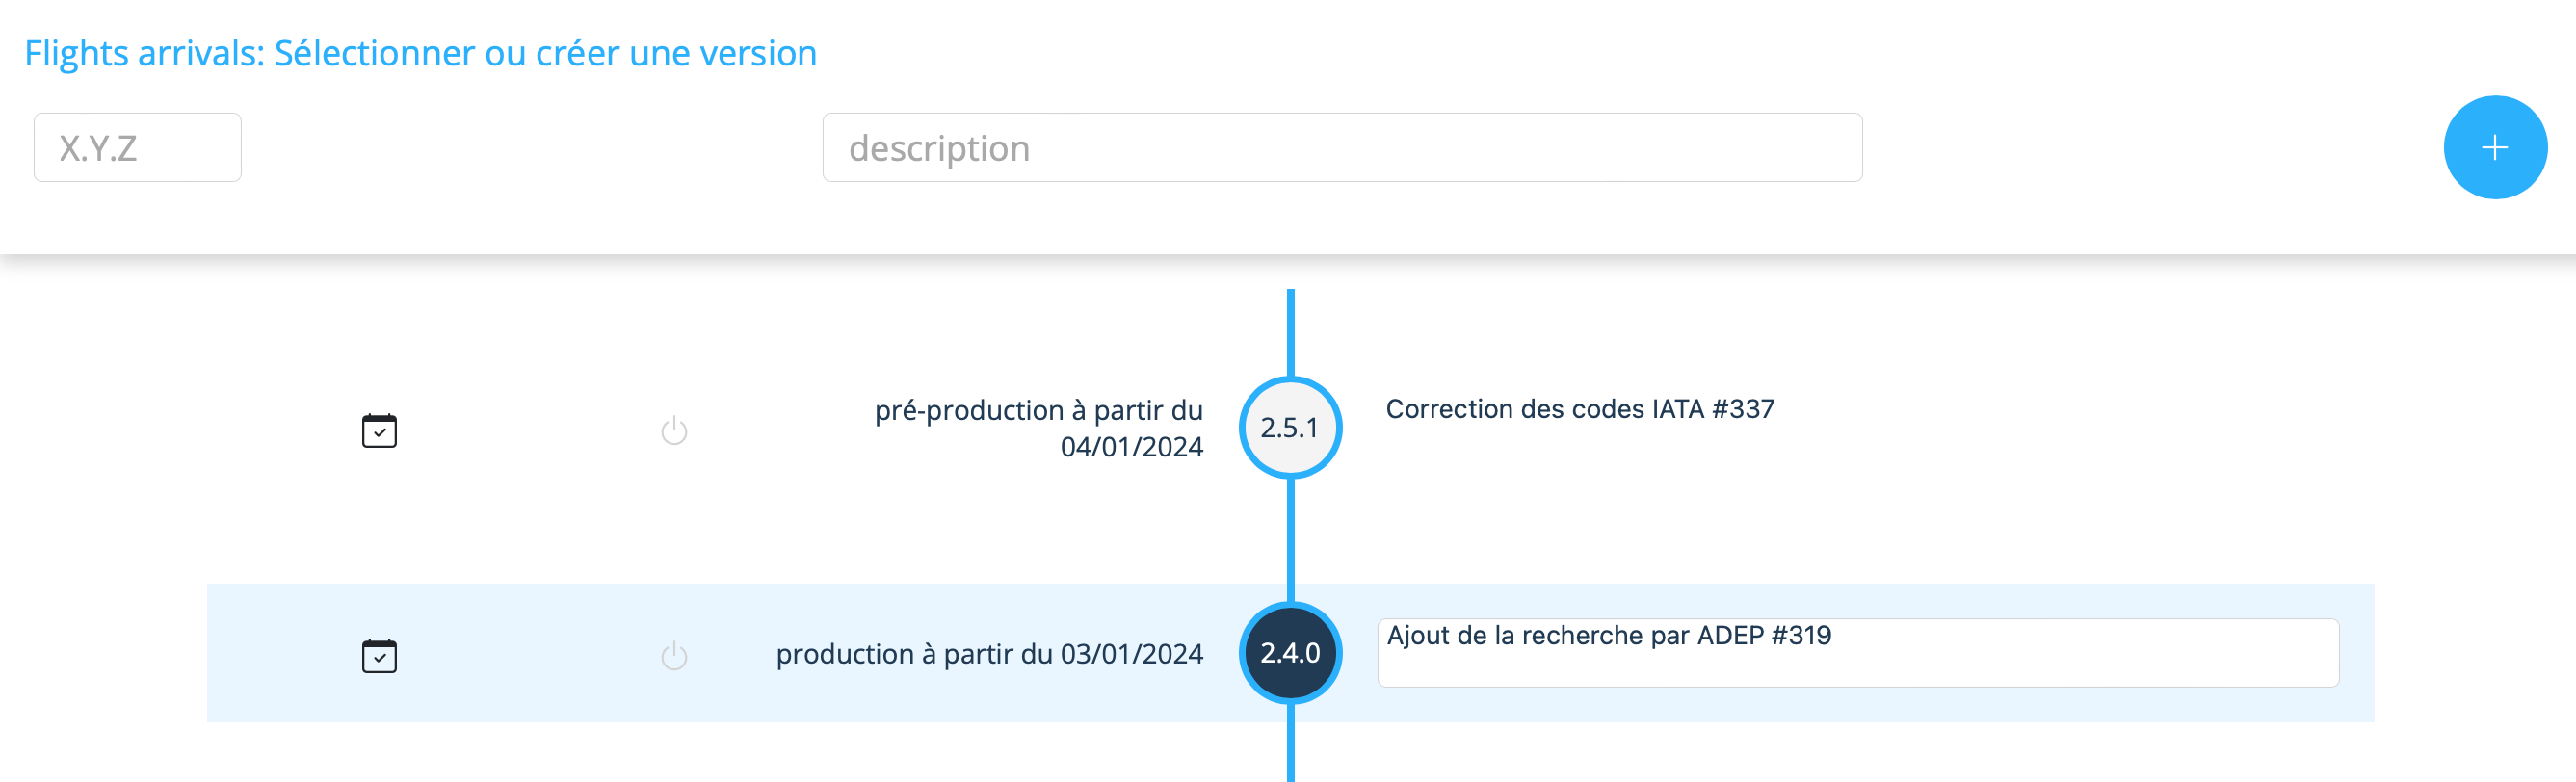This screenshot has width=2576, height=782.
Task: Click the timeline line above the 2.5.1 circle
Action: click(x=1290, y=332)
